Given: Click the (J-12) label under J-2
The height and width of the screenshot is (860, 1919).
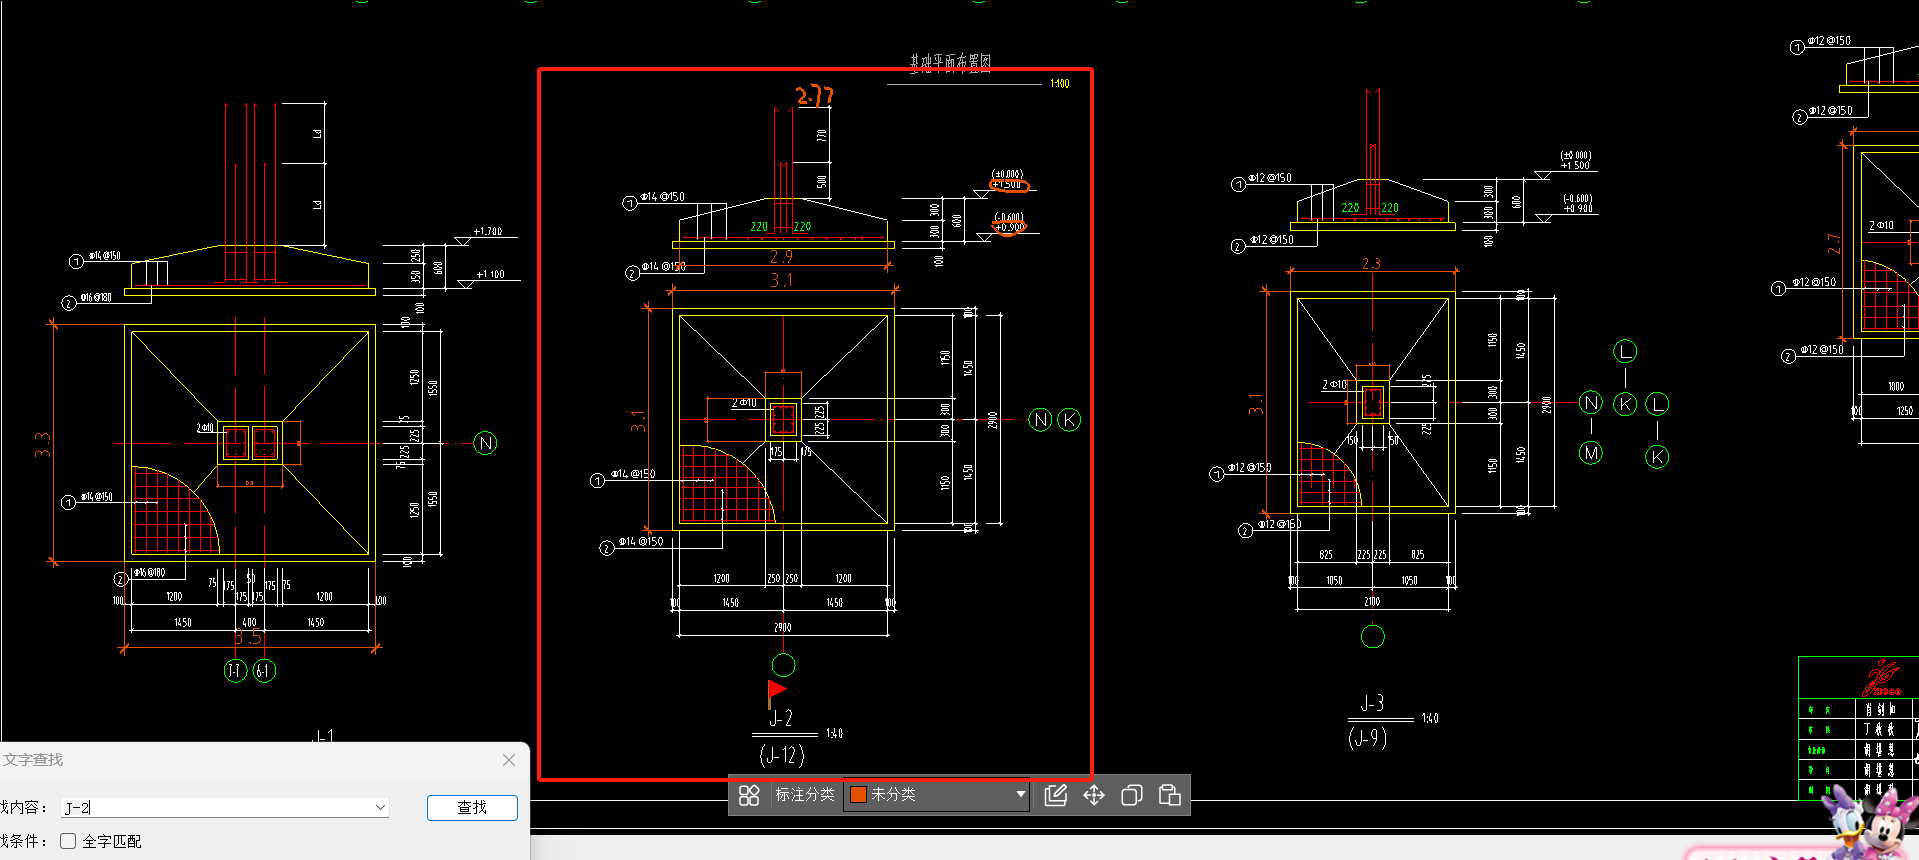Looking at the screenshot, I should pos(781,755).
